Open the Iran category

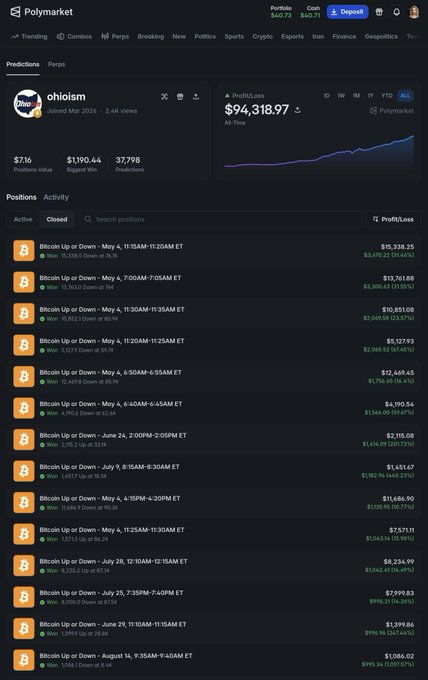click(x=318, y=36)
